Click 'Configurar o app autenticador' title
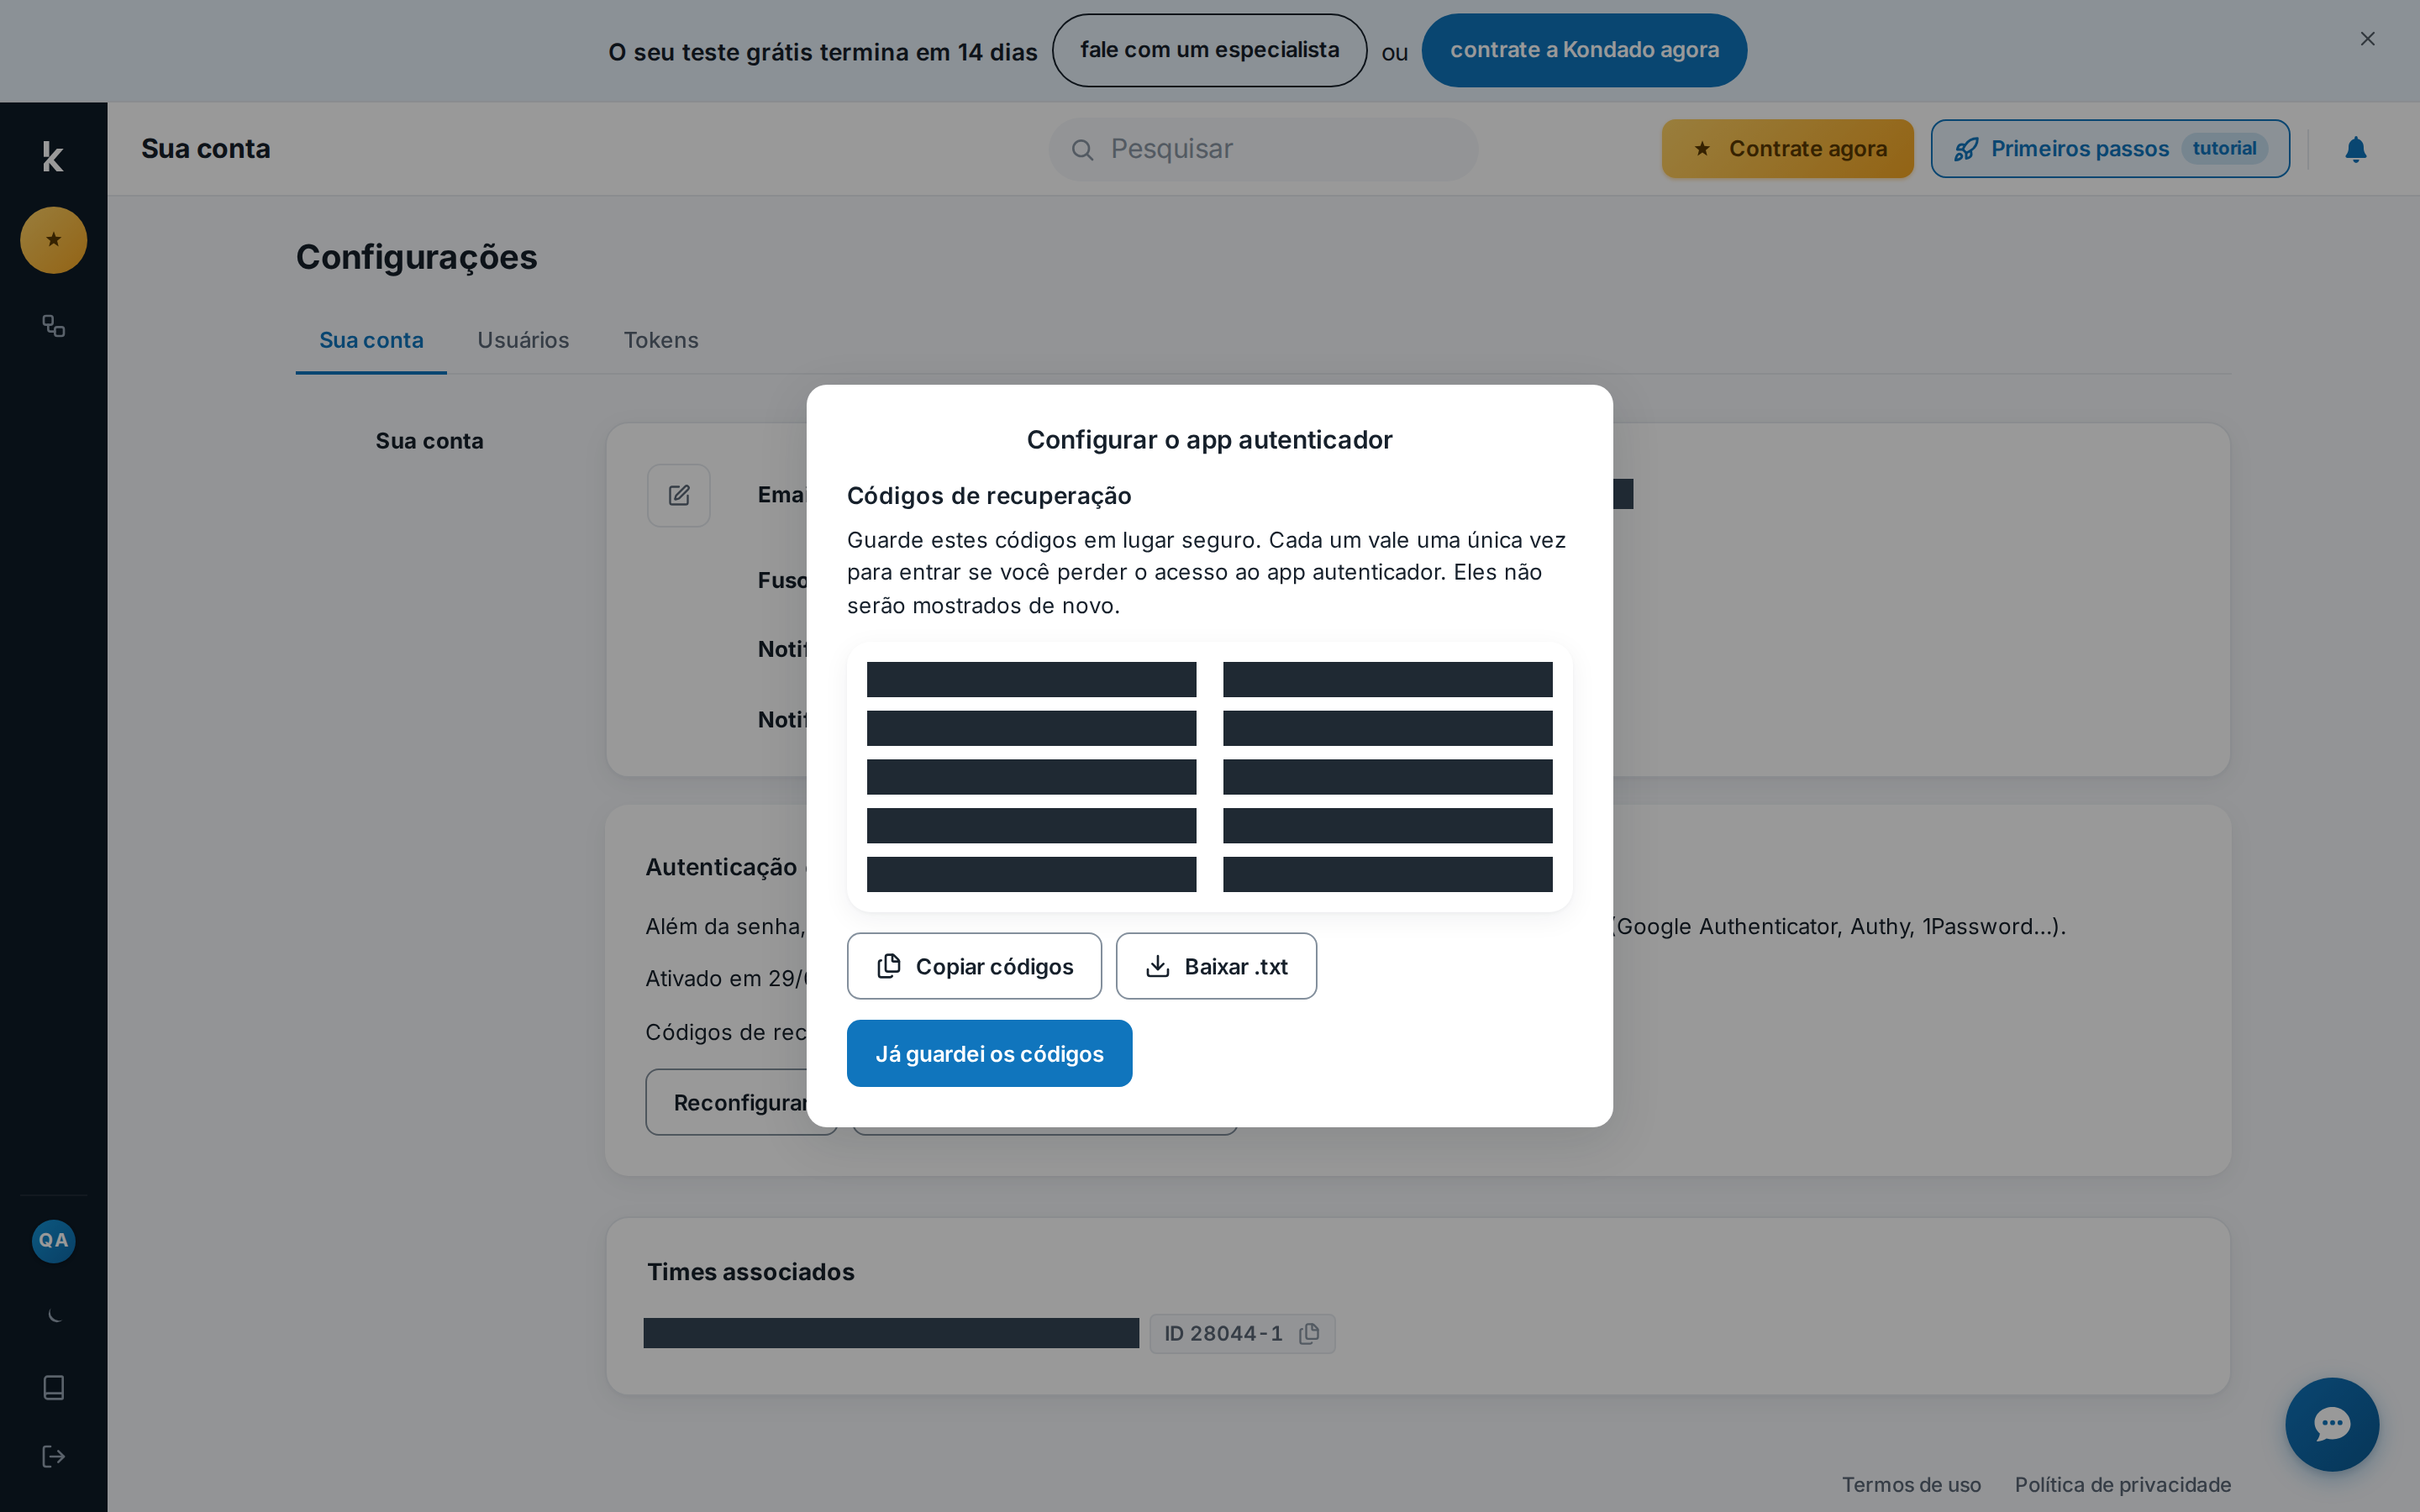This screenshot has height=1512, width=2420. [1209, 440]
